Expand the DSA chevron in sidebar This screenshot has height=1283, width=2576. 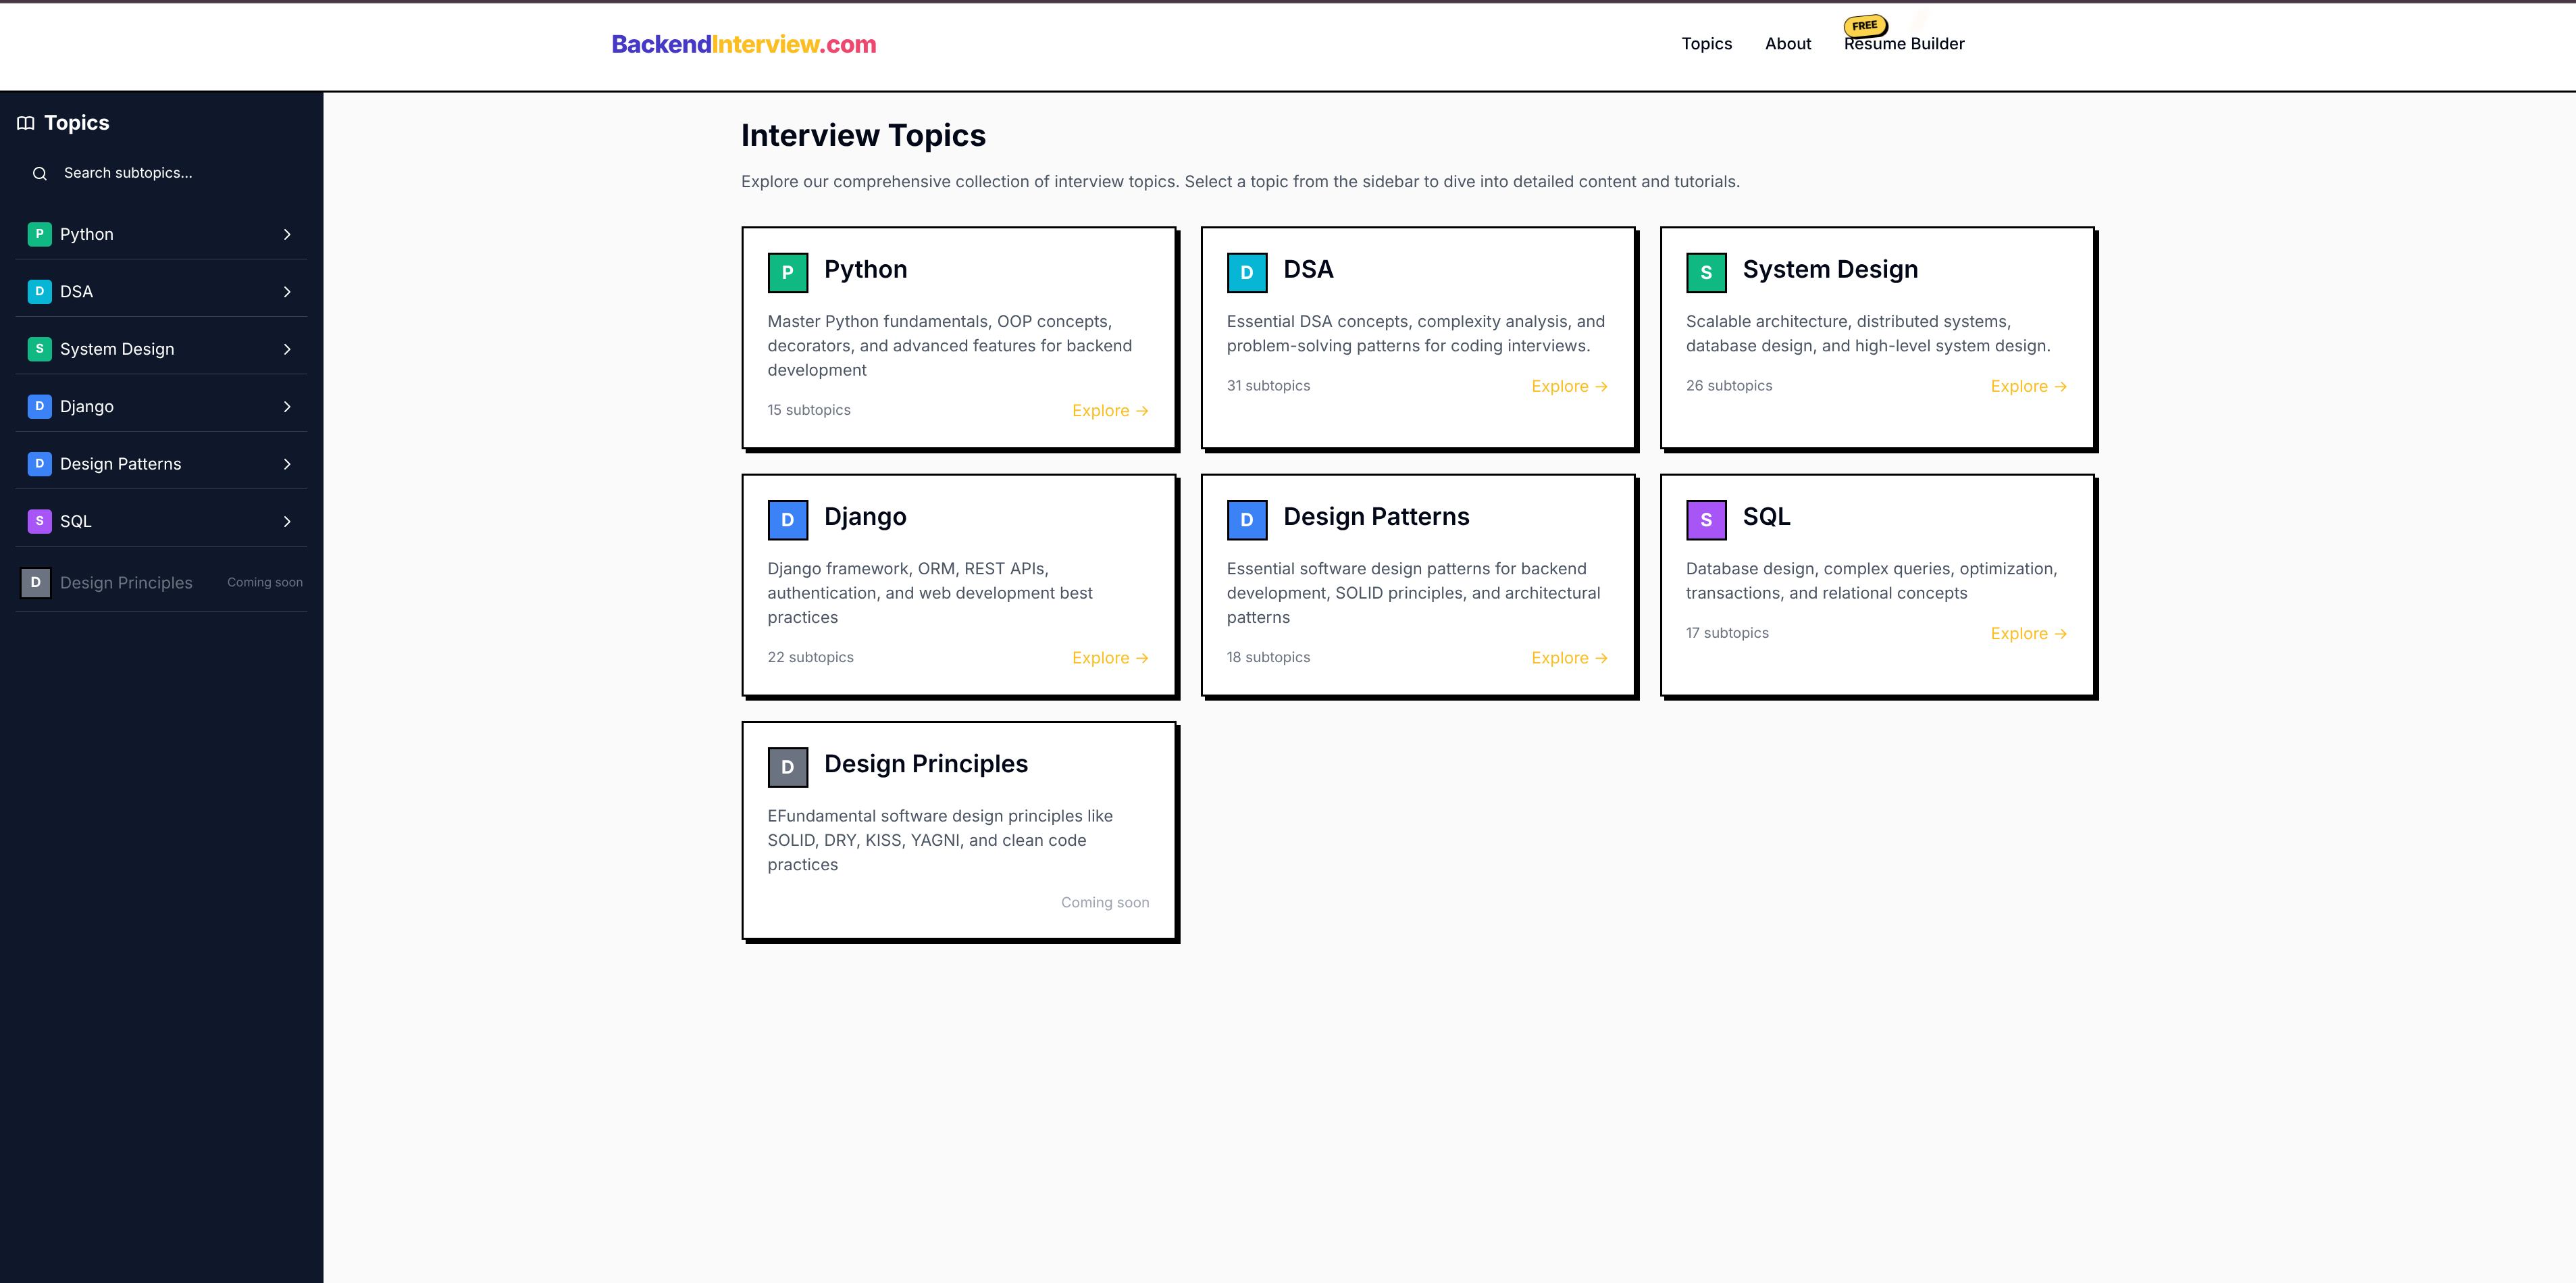(x=287, y=292)
